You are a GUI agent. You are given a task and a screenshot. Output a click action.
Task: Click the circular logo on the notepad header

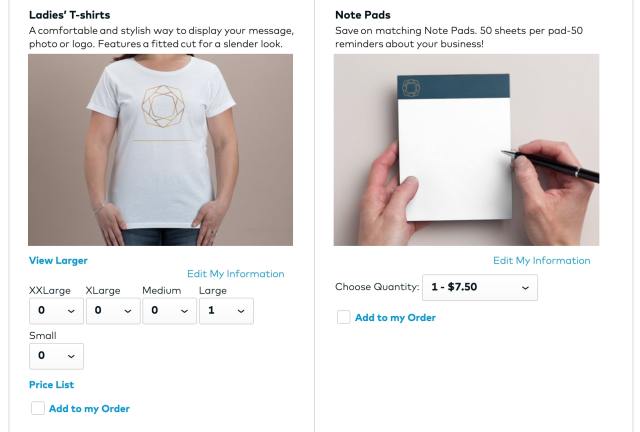coord(410,88)
